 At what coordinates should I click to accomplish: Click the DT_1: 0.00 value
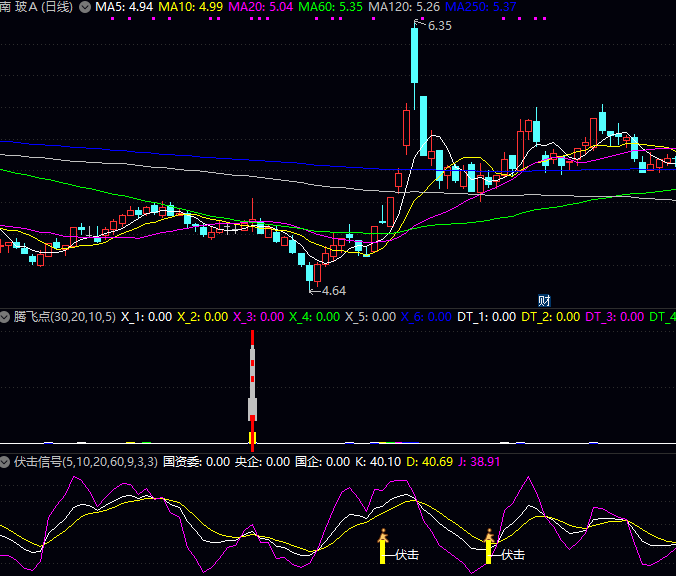(x=486, y=317)
